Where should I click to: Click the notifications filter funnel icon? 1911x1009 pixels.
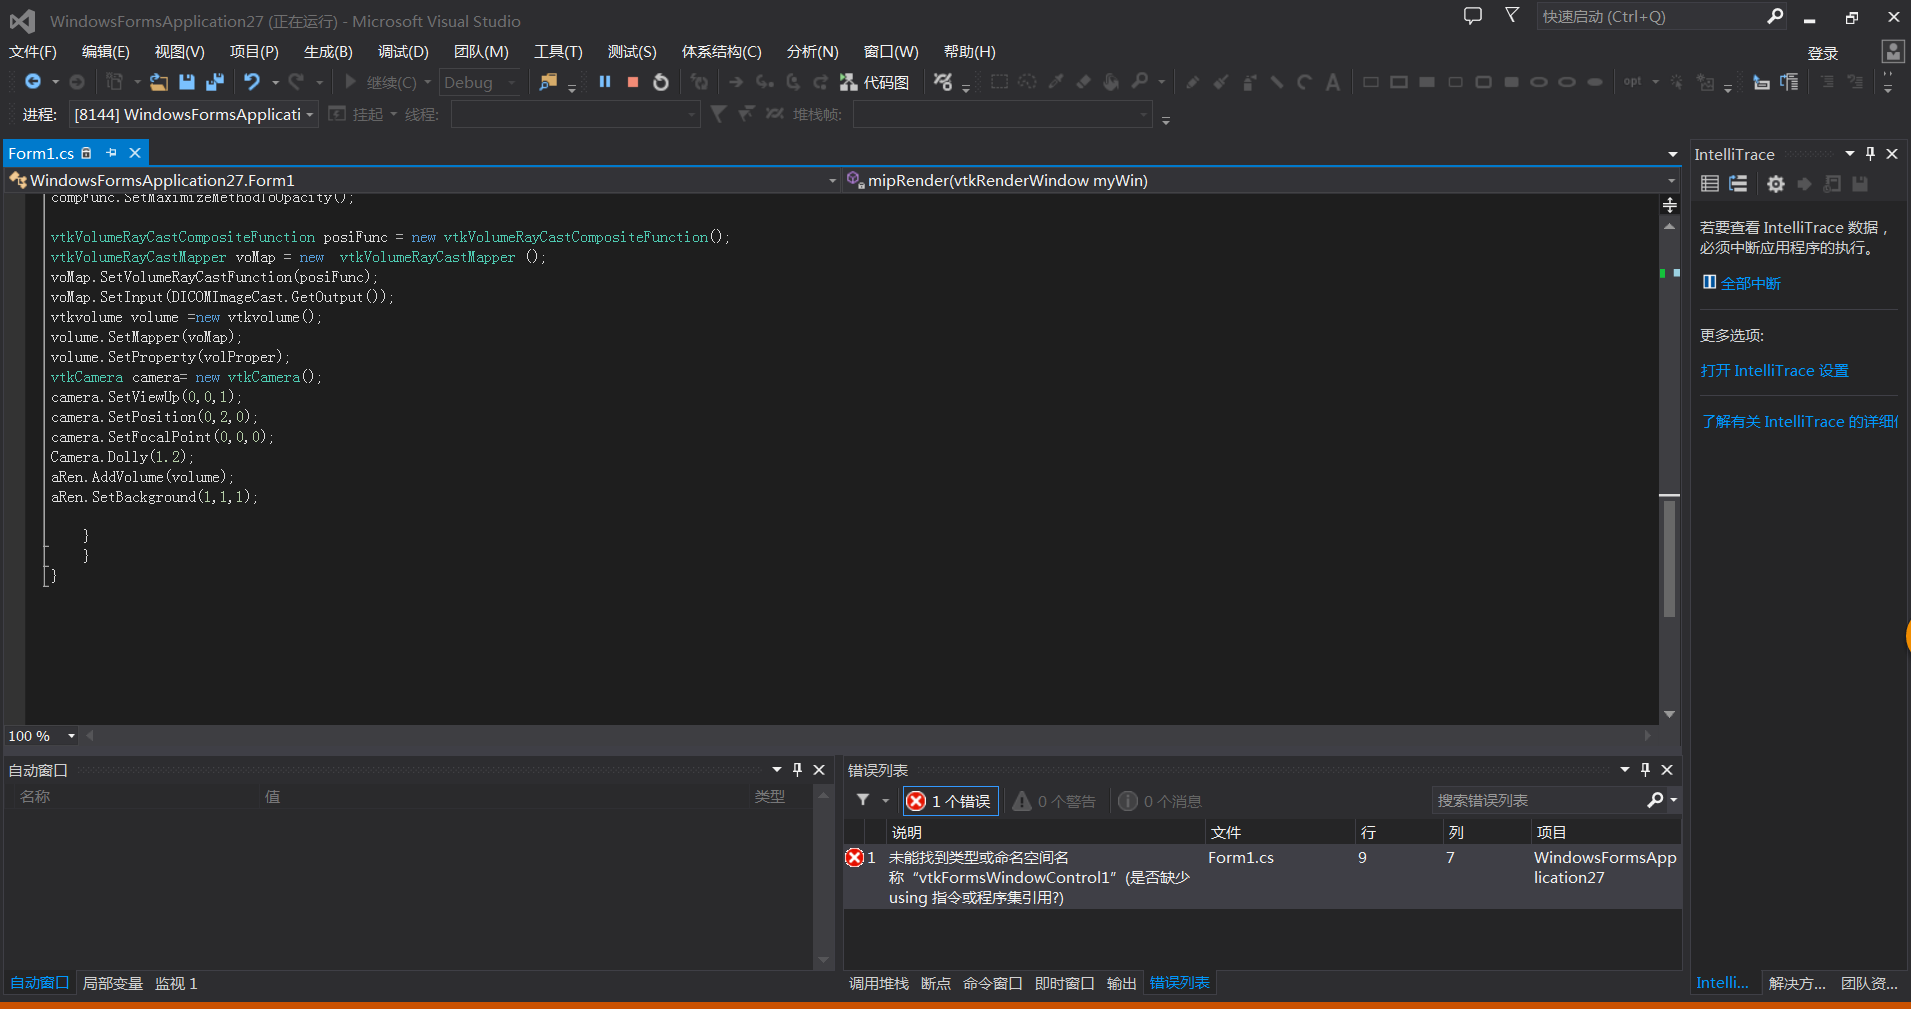pos(1512,15)
